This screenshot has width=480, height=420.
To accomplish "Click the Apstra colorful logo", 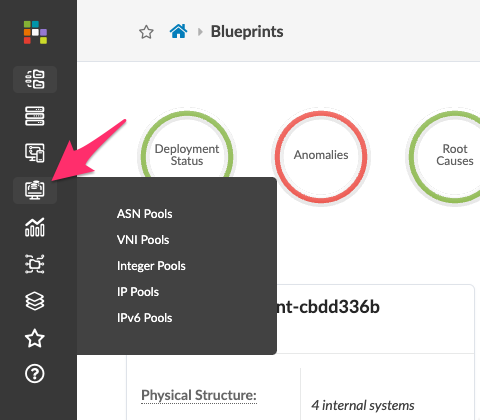I will [35, 32].
